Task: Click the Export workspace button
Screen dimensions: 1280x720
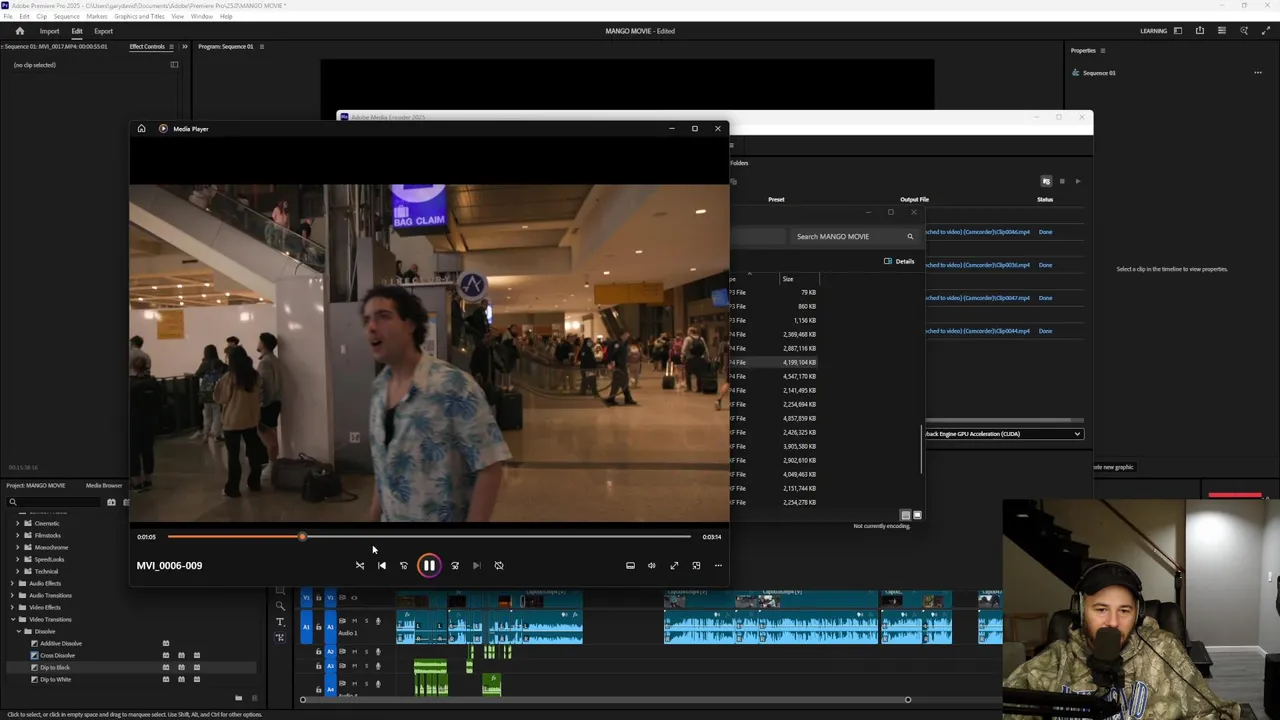Action: point(103,31)
